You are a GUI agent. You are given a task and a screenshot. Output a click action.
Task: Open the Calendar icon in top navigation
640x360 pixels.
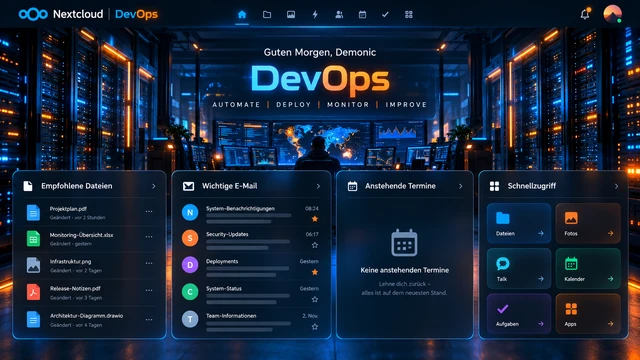(x=362, y=15)
